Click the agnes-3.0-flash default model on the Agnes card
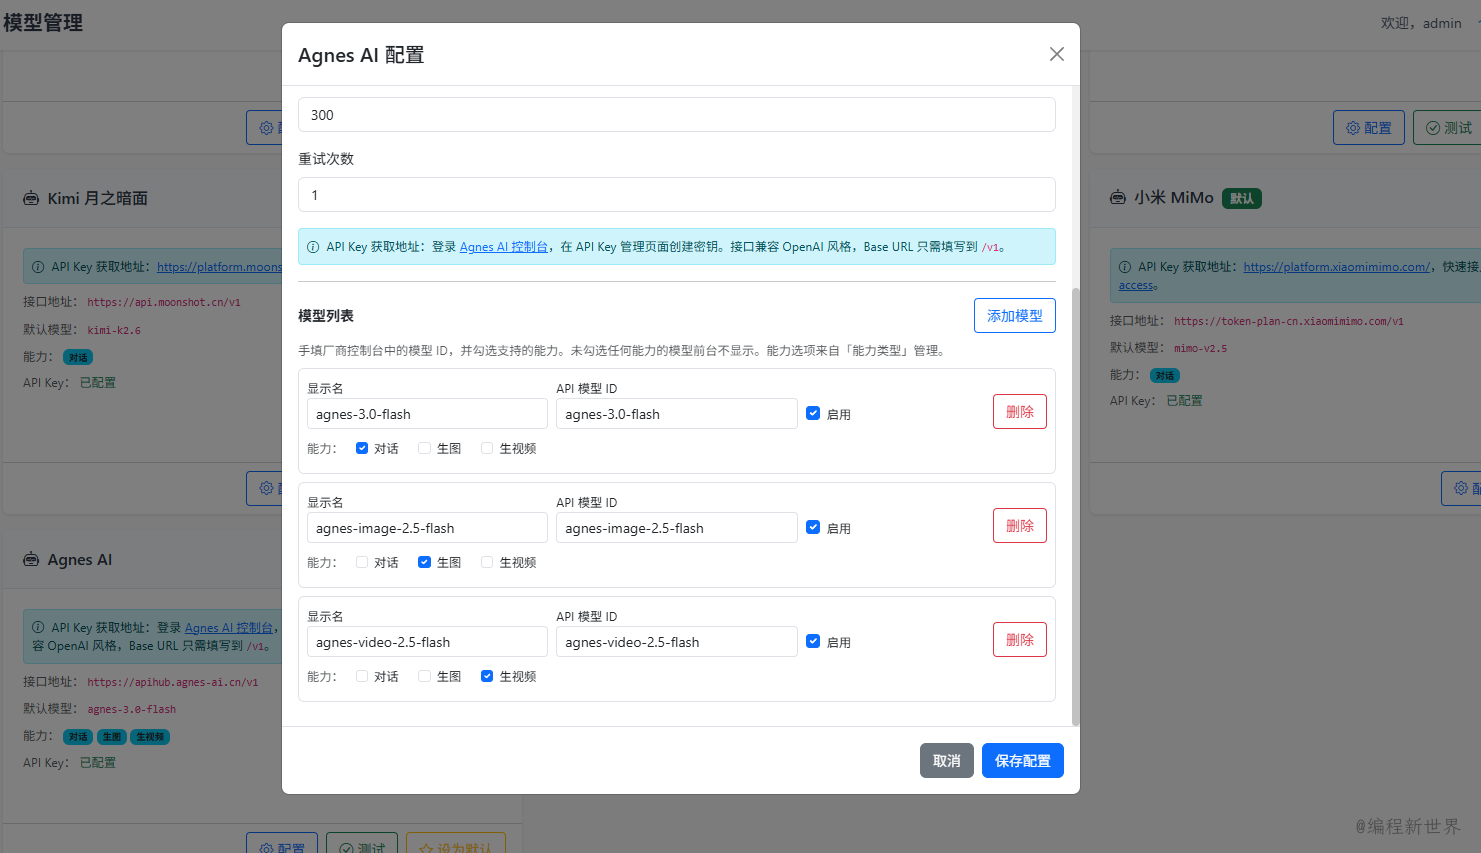The image size is (1481, 853). coord(132,709)
